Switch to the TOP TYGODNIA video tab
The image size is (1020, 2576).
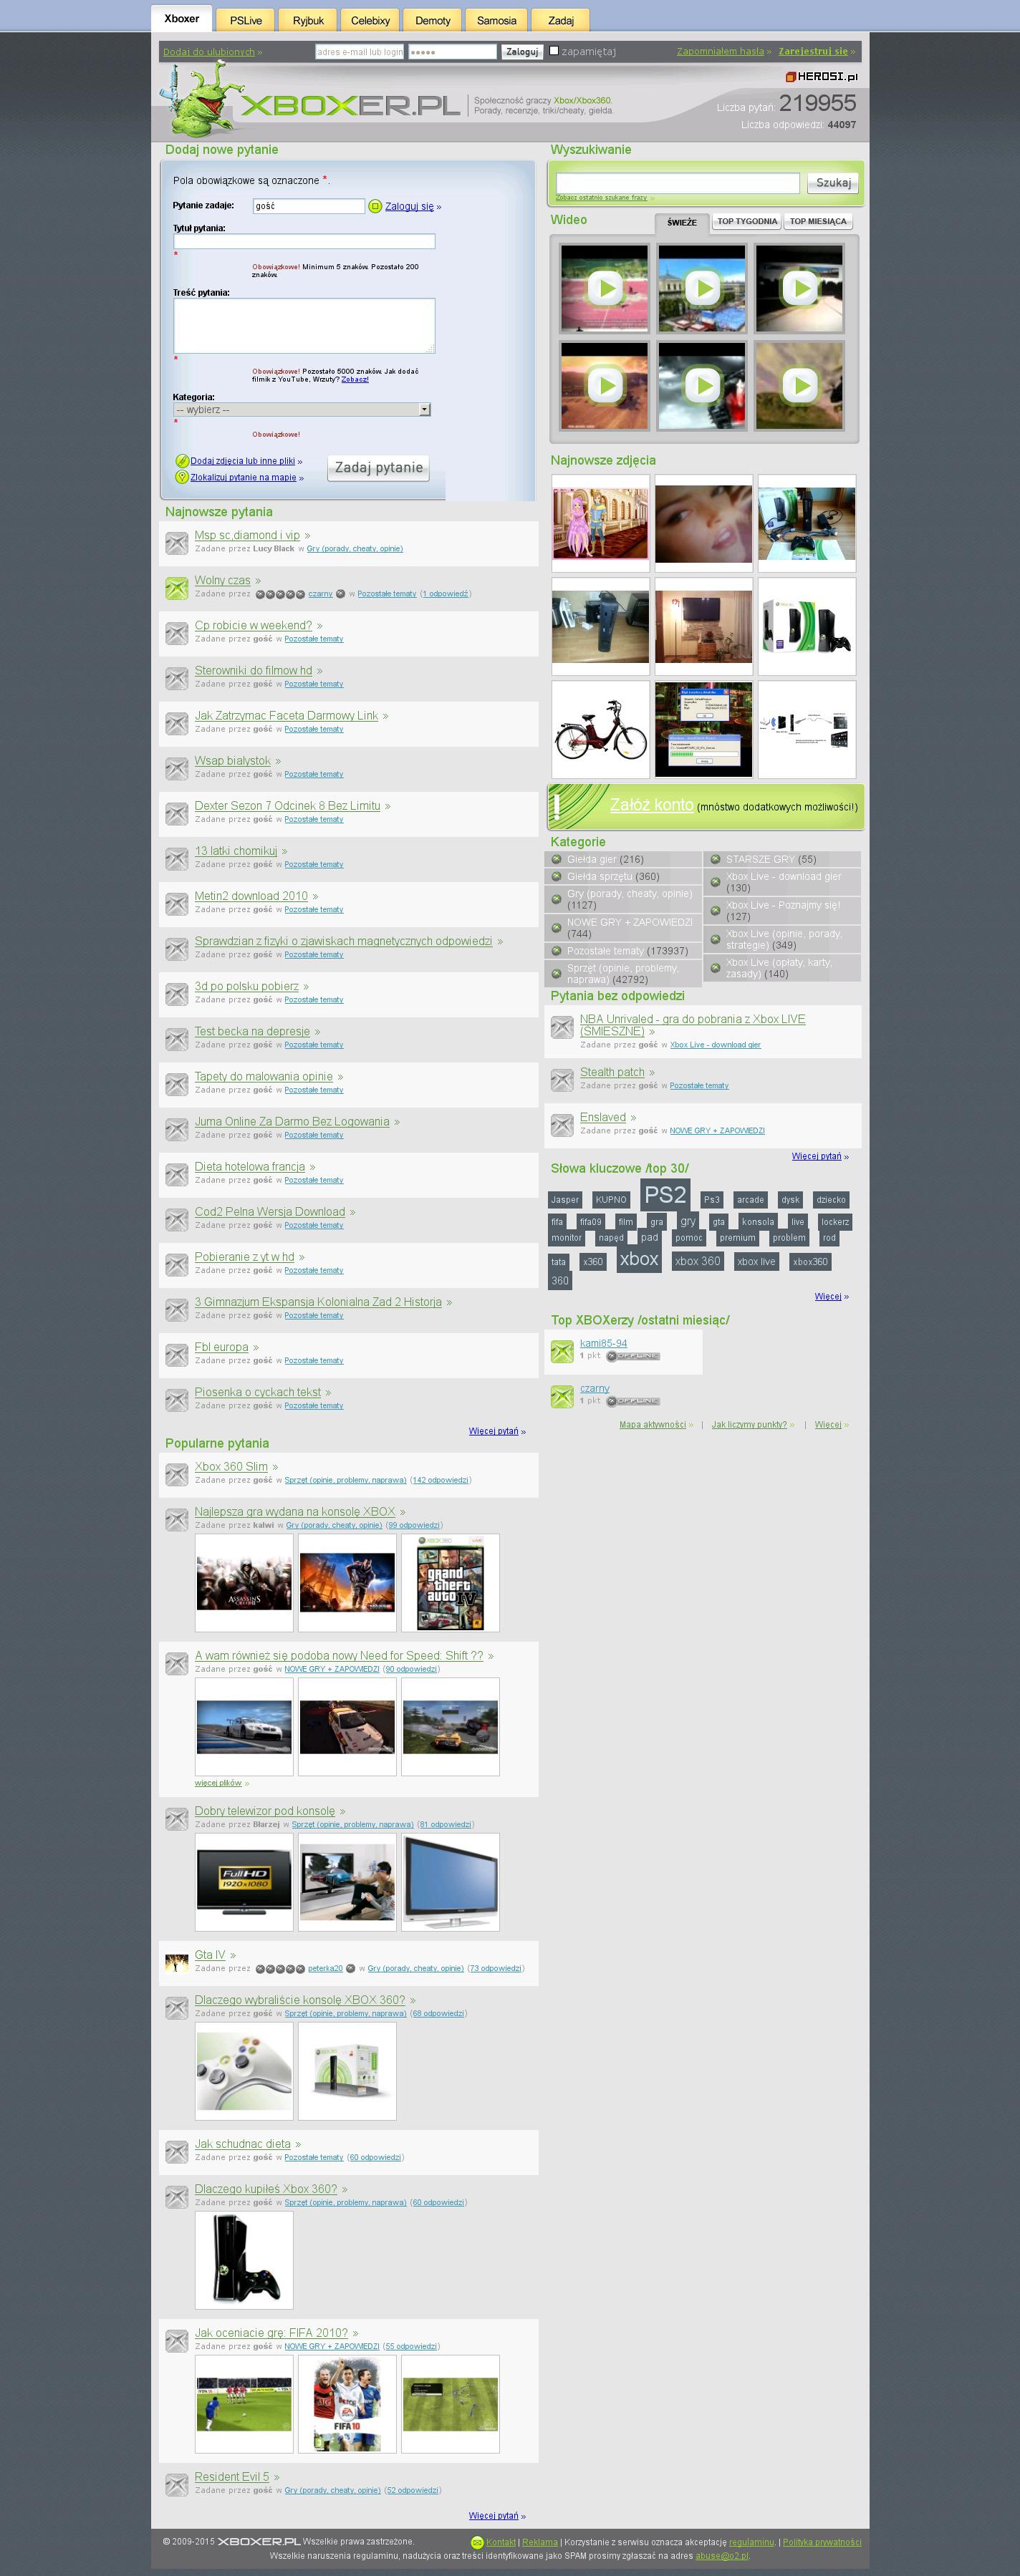tap(746, 221)
